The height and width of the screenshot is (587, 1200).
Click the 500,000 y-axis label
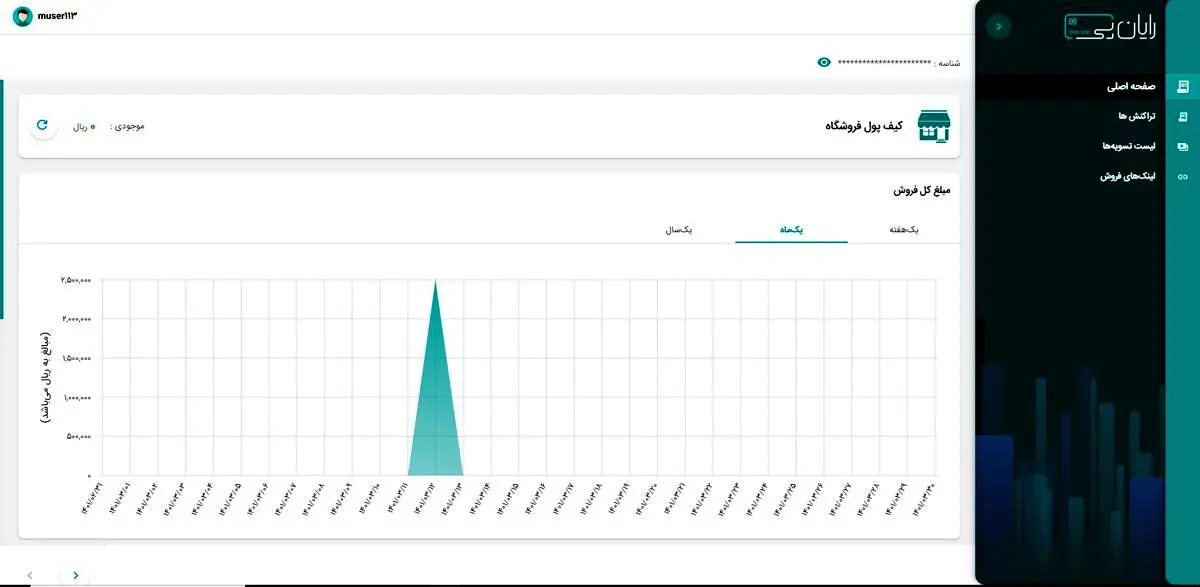(x=78, y=436)
